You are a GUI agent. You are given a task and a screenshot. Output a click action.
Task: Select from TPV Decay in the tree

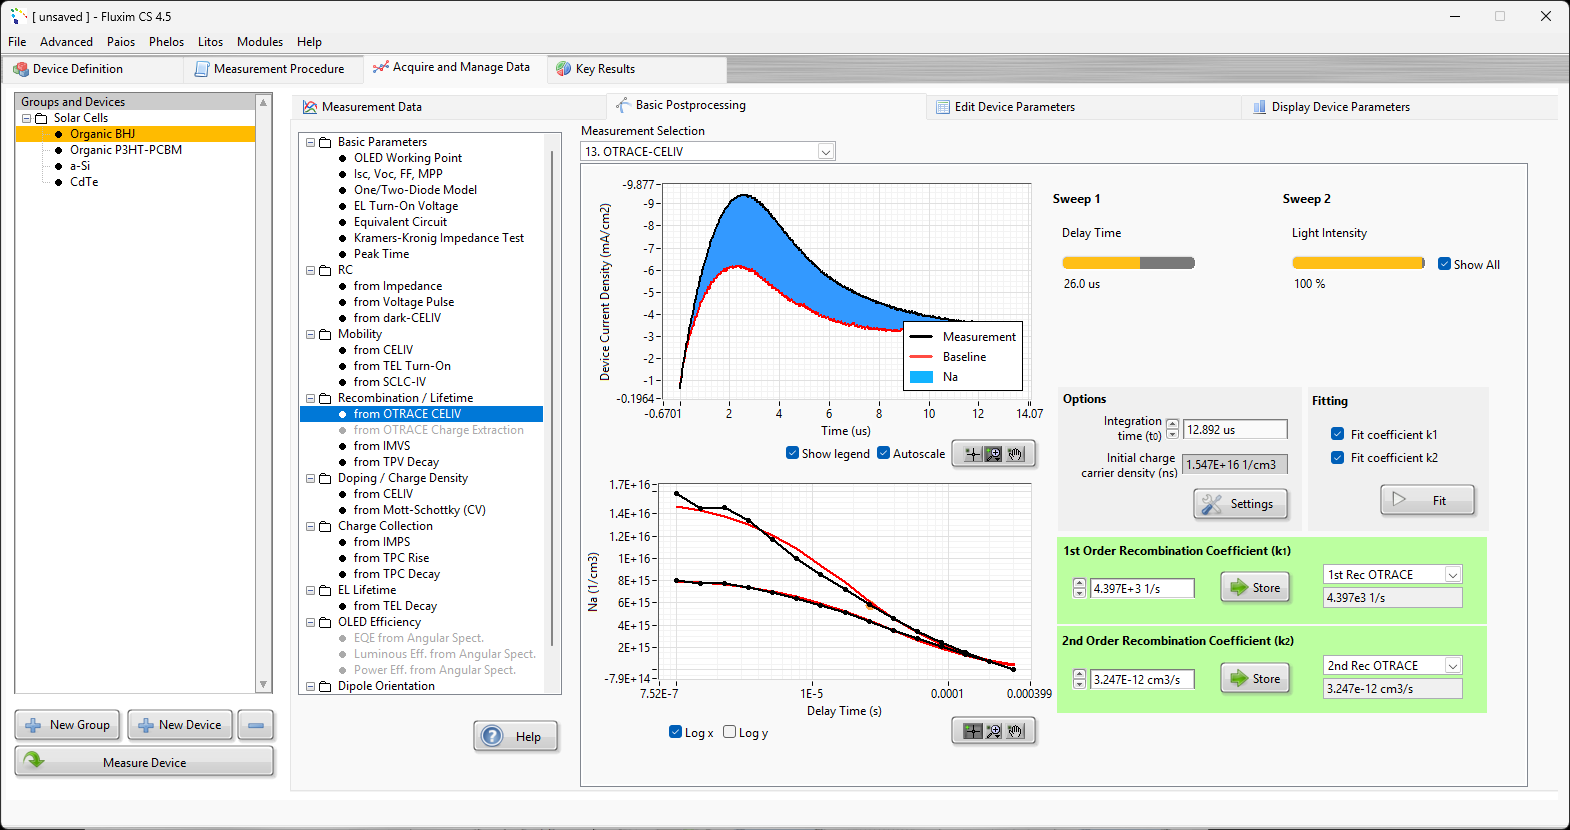[x=396, y=462]
